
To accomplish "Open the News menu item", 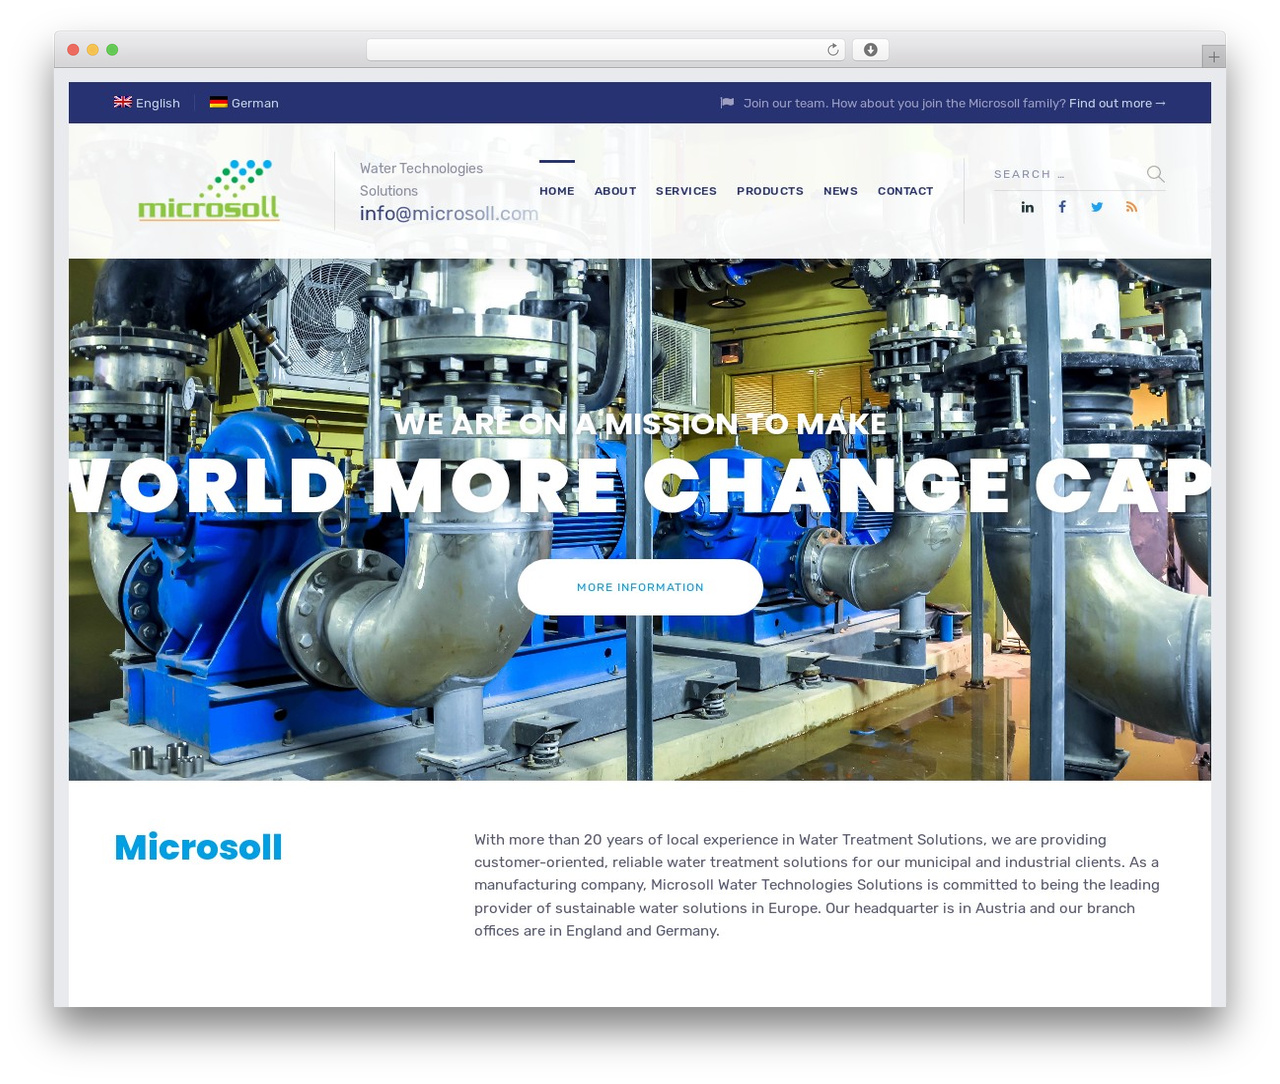I will coord(840,191).
